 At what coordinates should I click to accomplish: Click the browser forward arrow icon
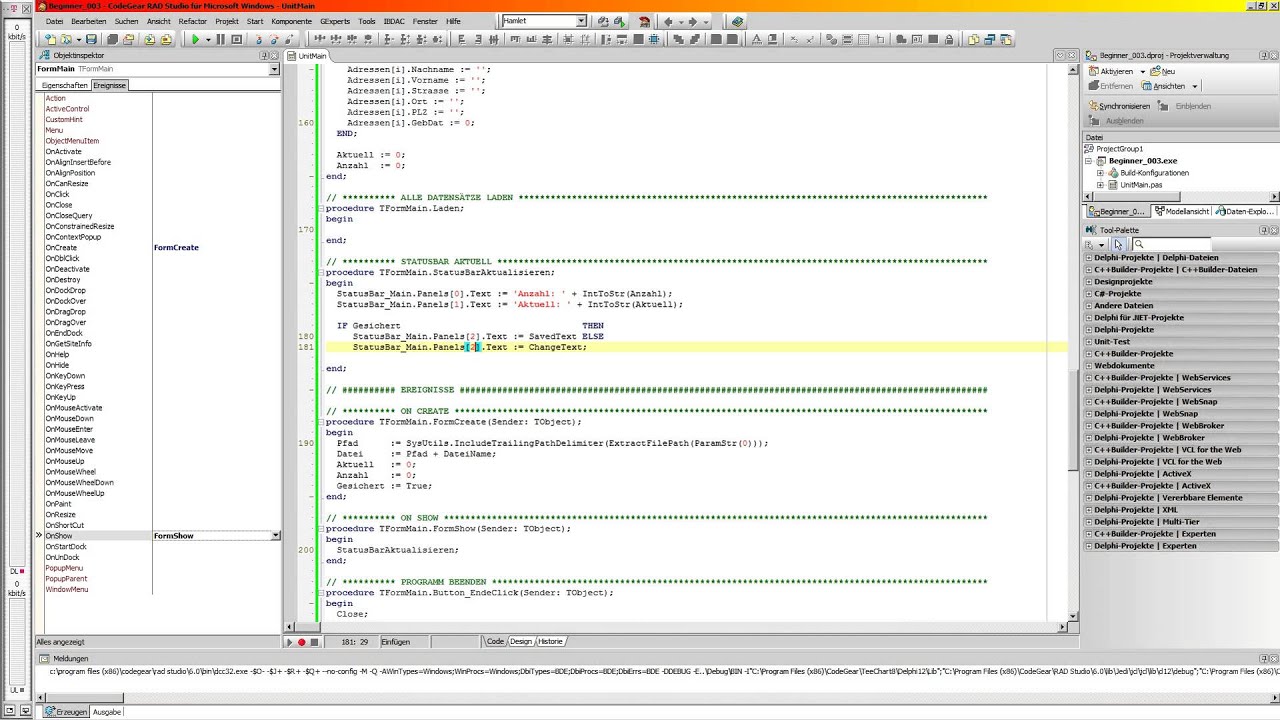[692, 22]
